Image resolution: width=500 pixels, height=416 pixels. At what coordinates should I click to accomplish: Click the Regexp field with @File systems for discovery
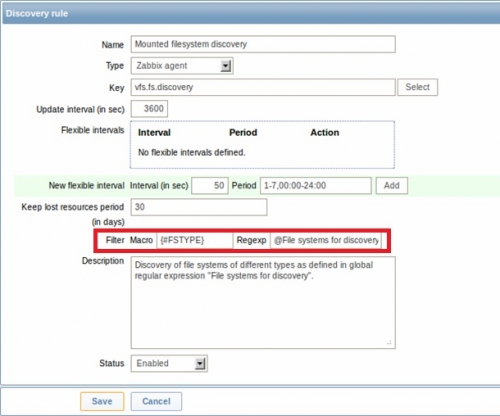coord(326,240)
